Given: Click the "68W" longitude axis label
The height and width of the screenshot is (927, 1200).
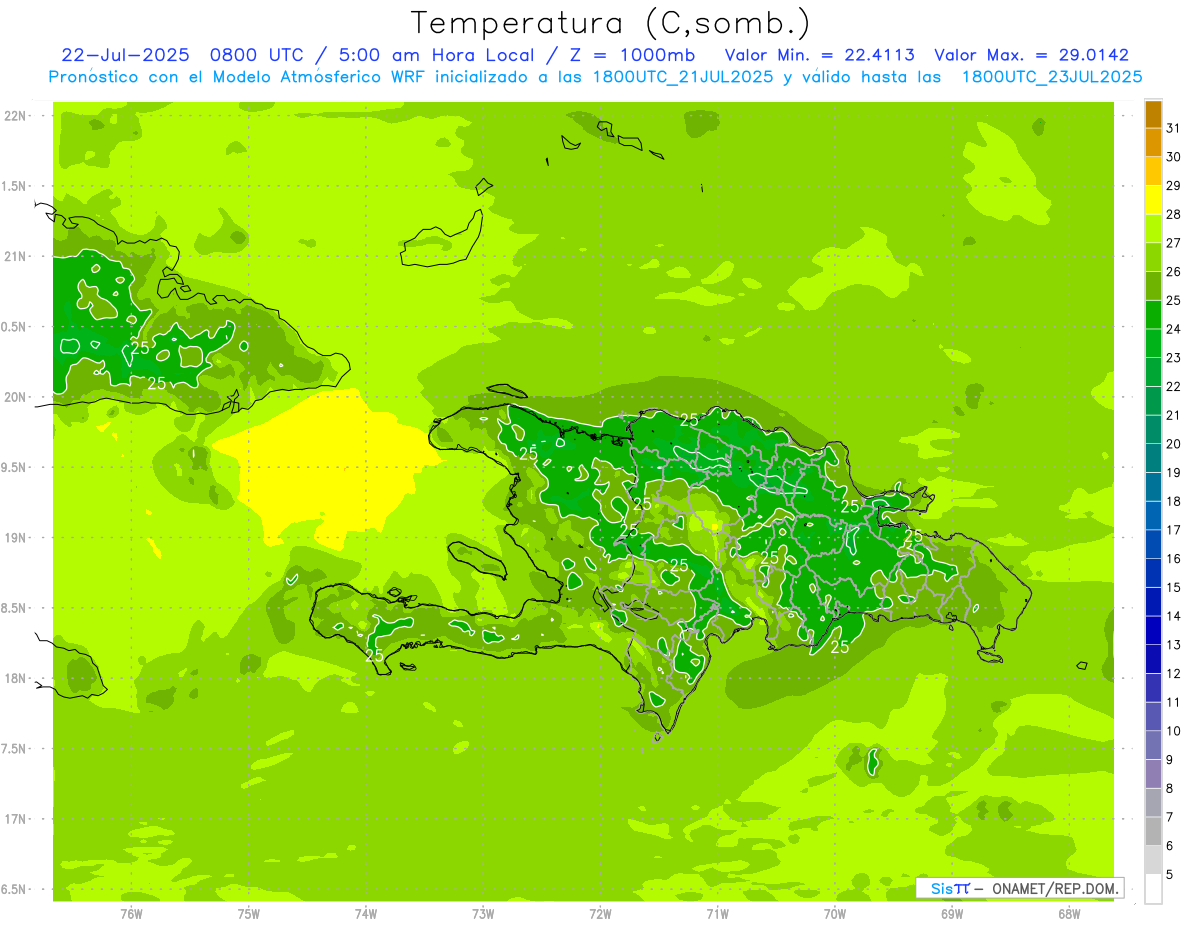Looking at the screenshot, I should tap(1069, 914).
